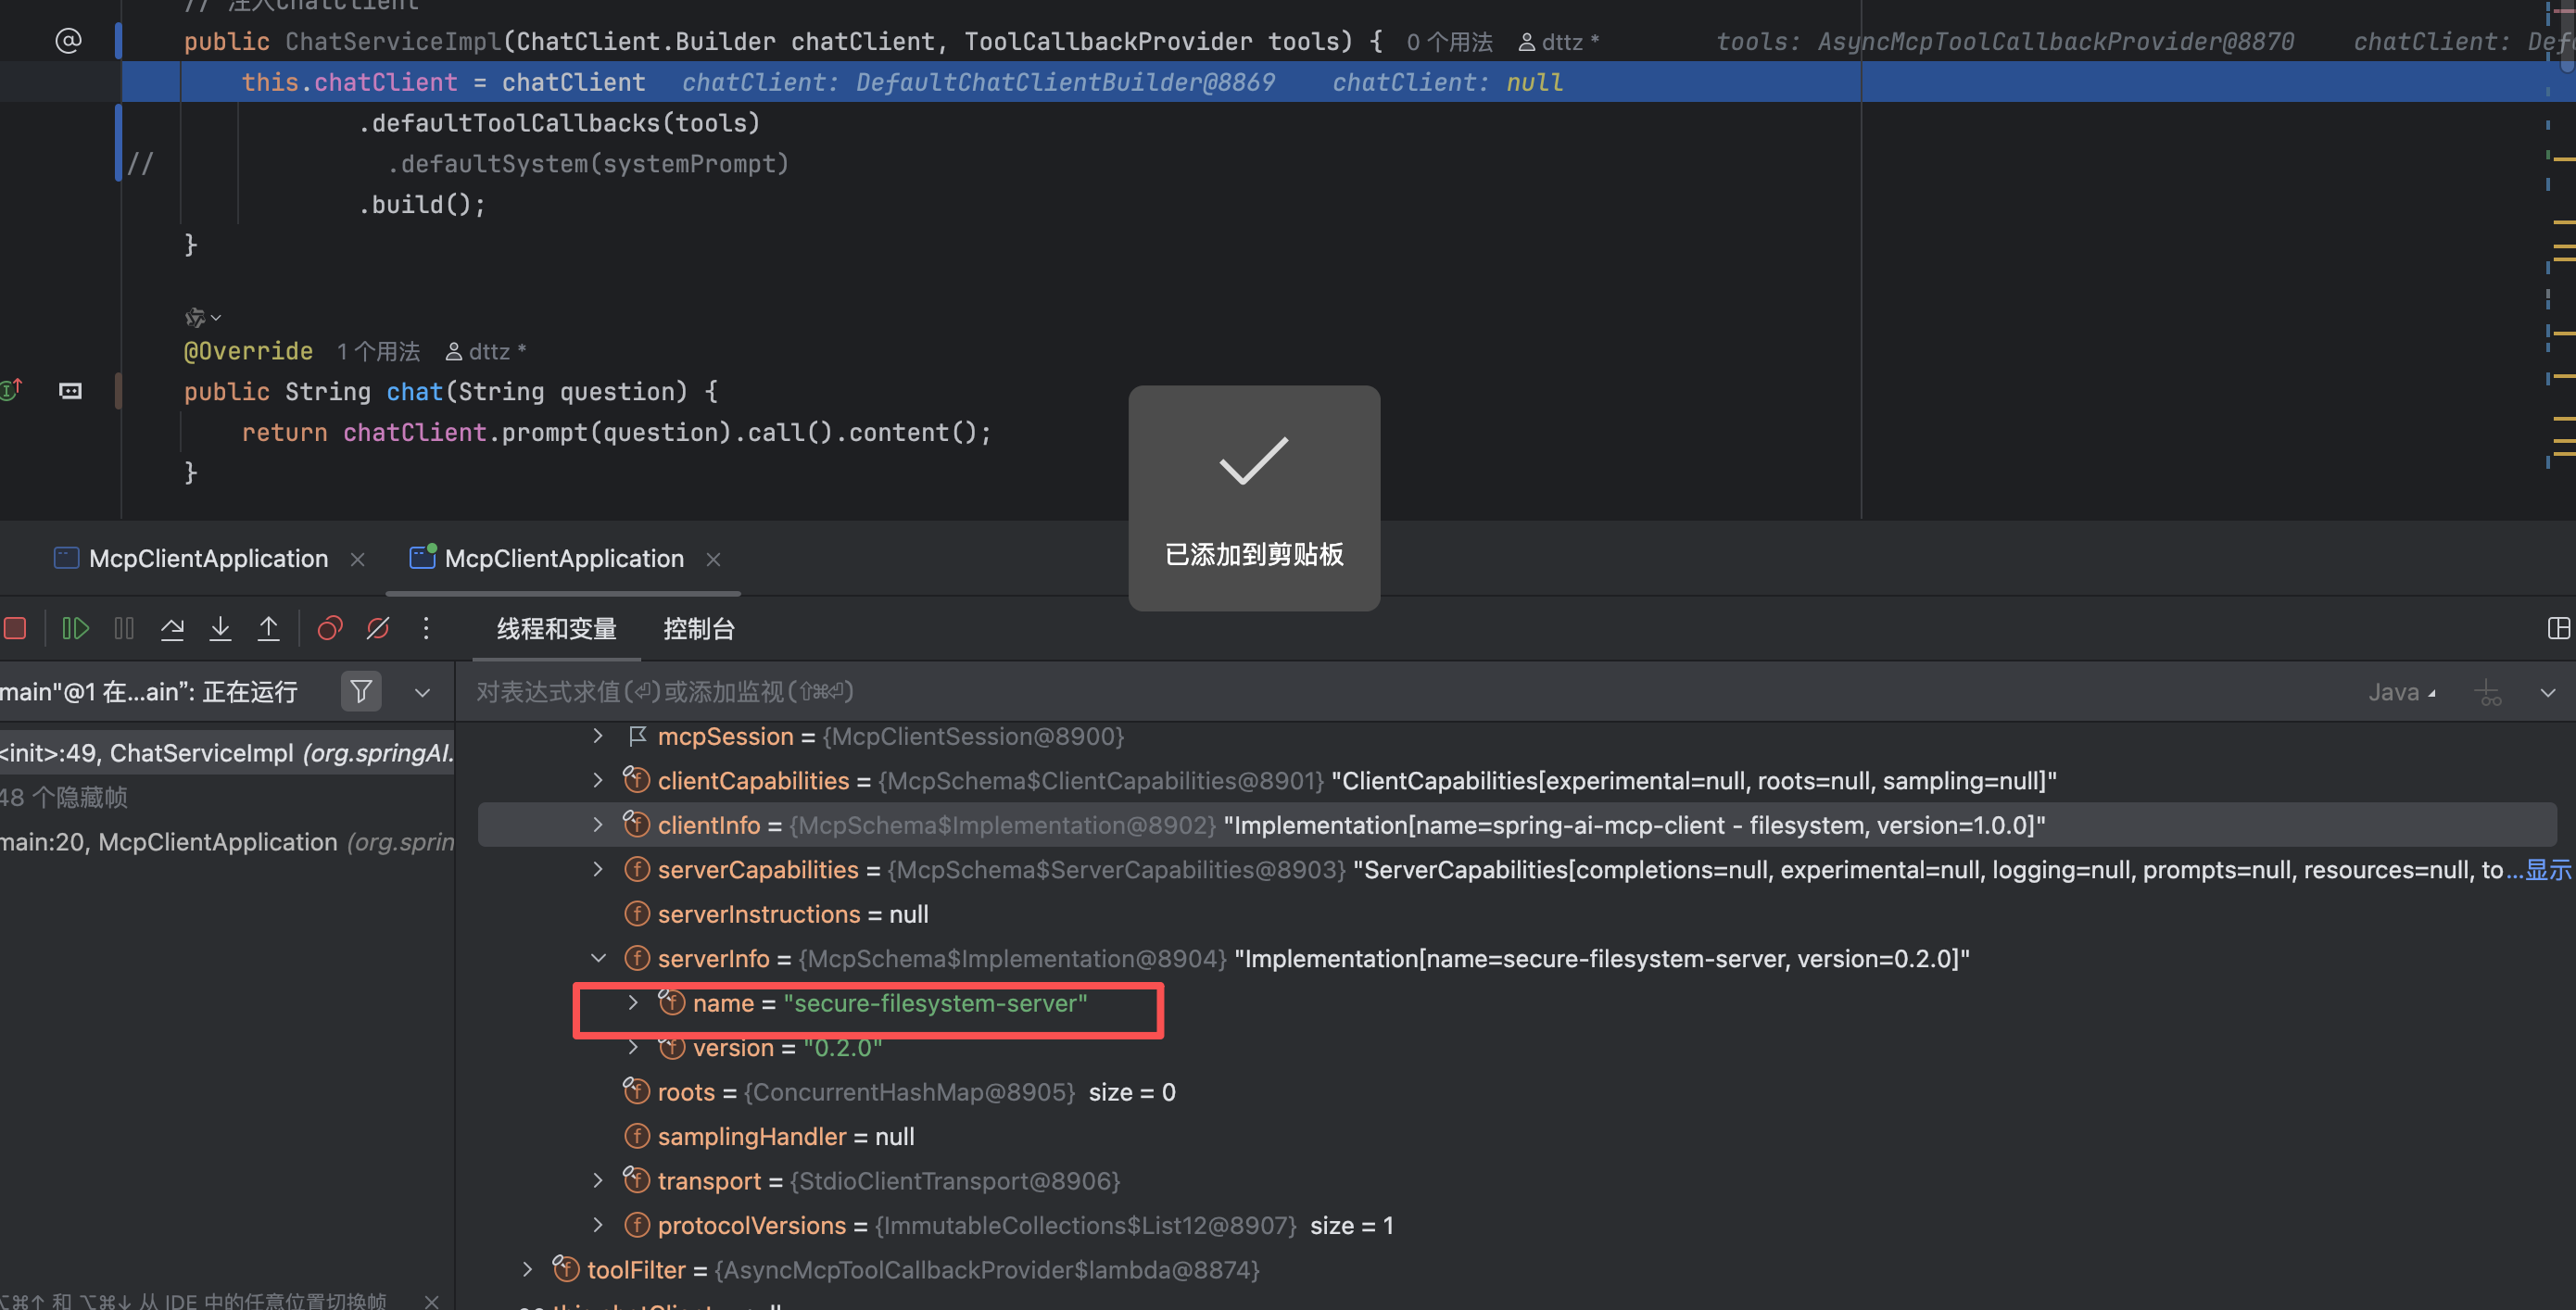Click the thread filter funnel icon
Image resolution: width=2576 pixels, height=1310 pixels.
361,691
